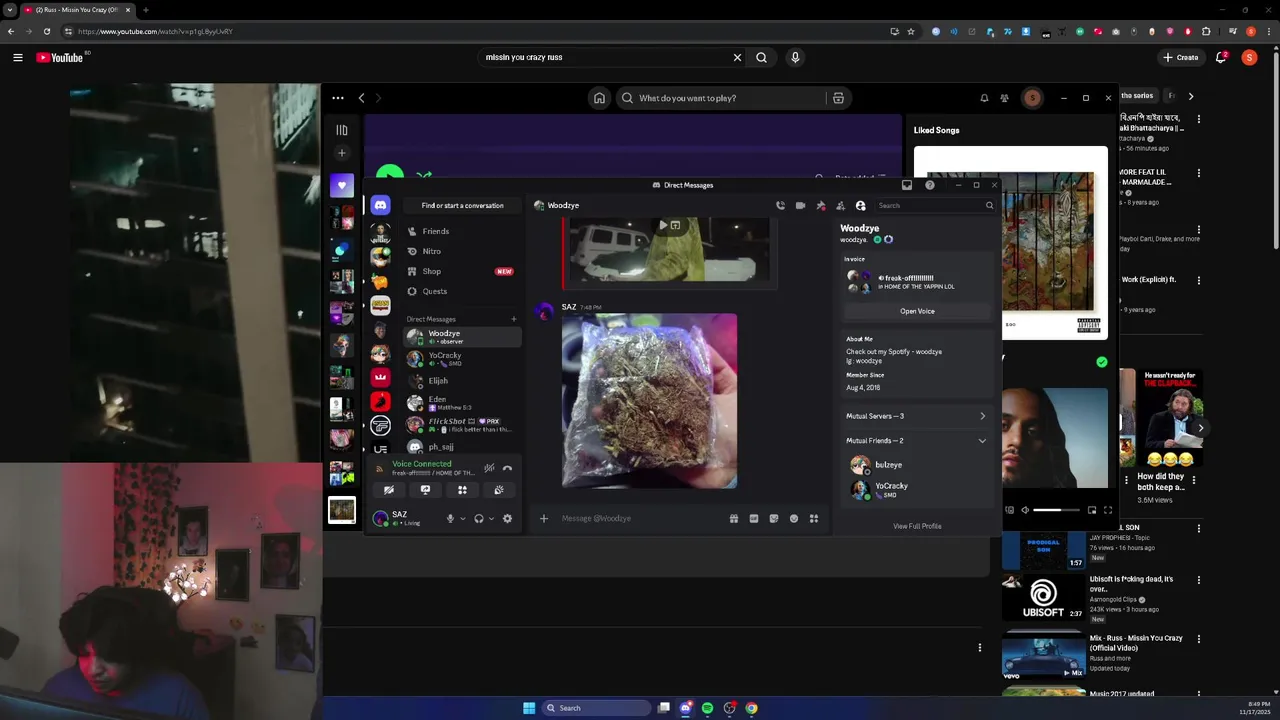Open Spotify notifications bell
Image resolution: width=1280 pixels, height=720 pixels.
pyautogui.click(x=984, y=98)
